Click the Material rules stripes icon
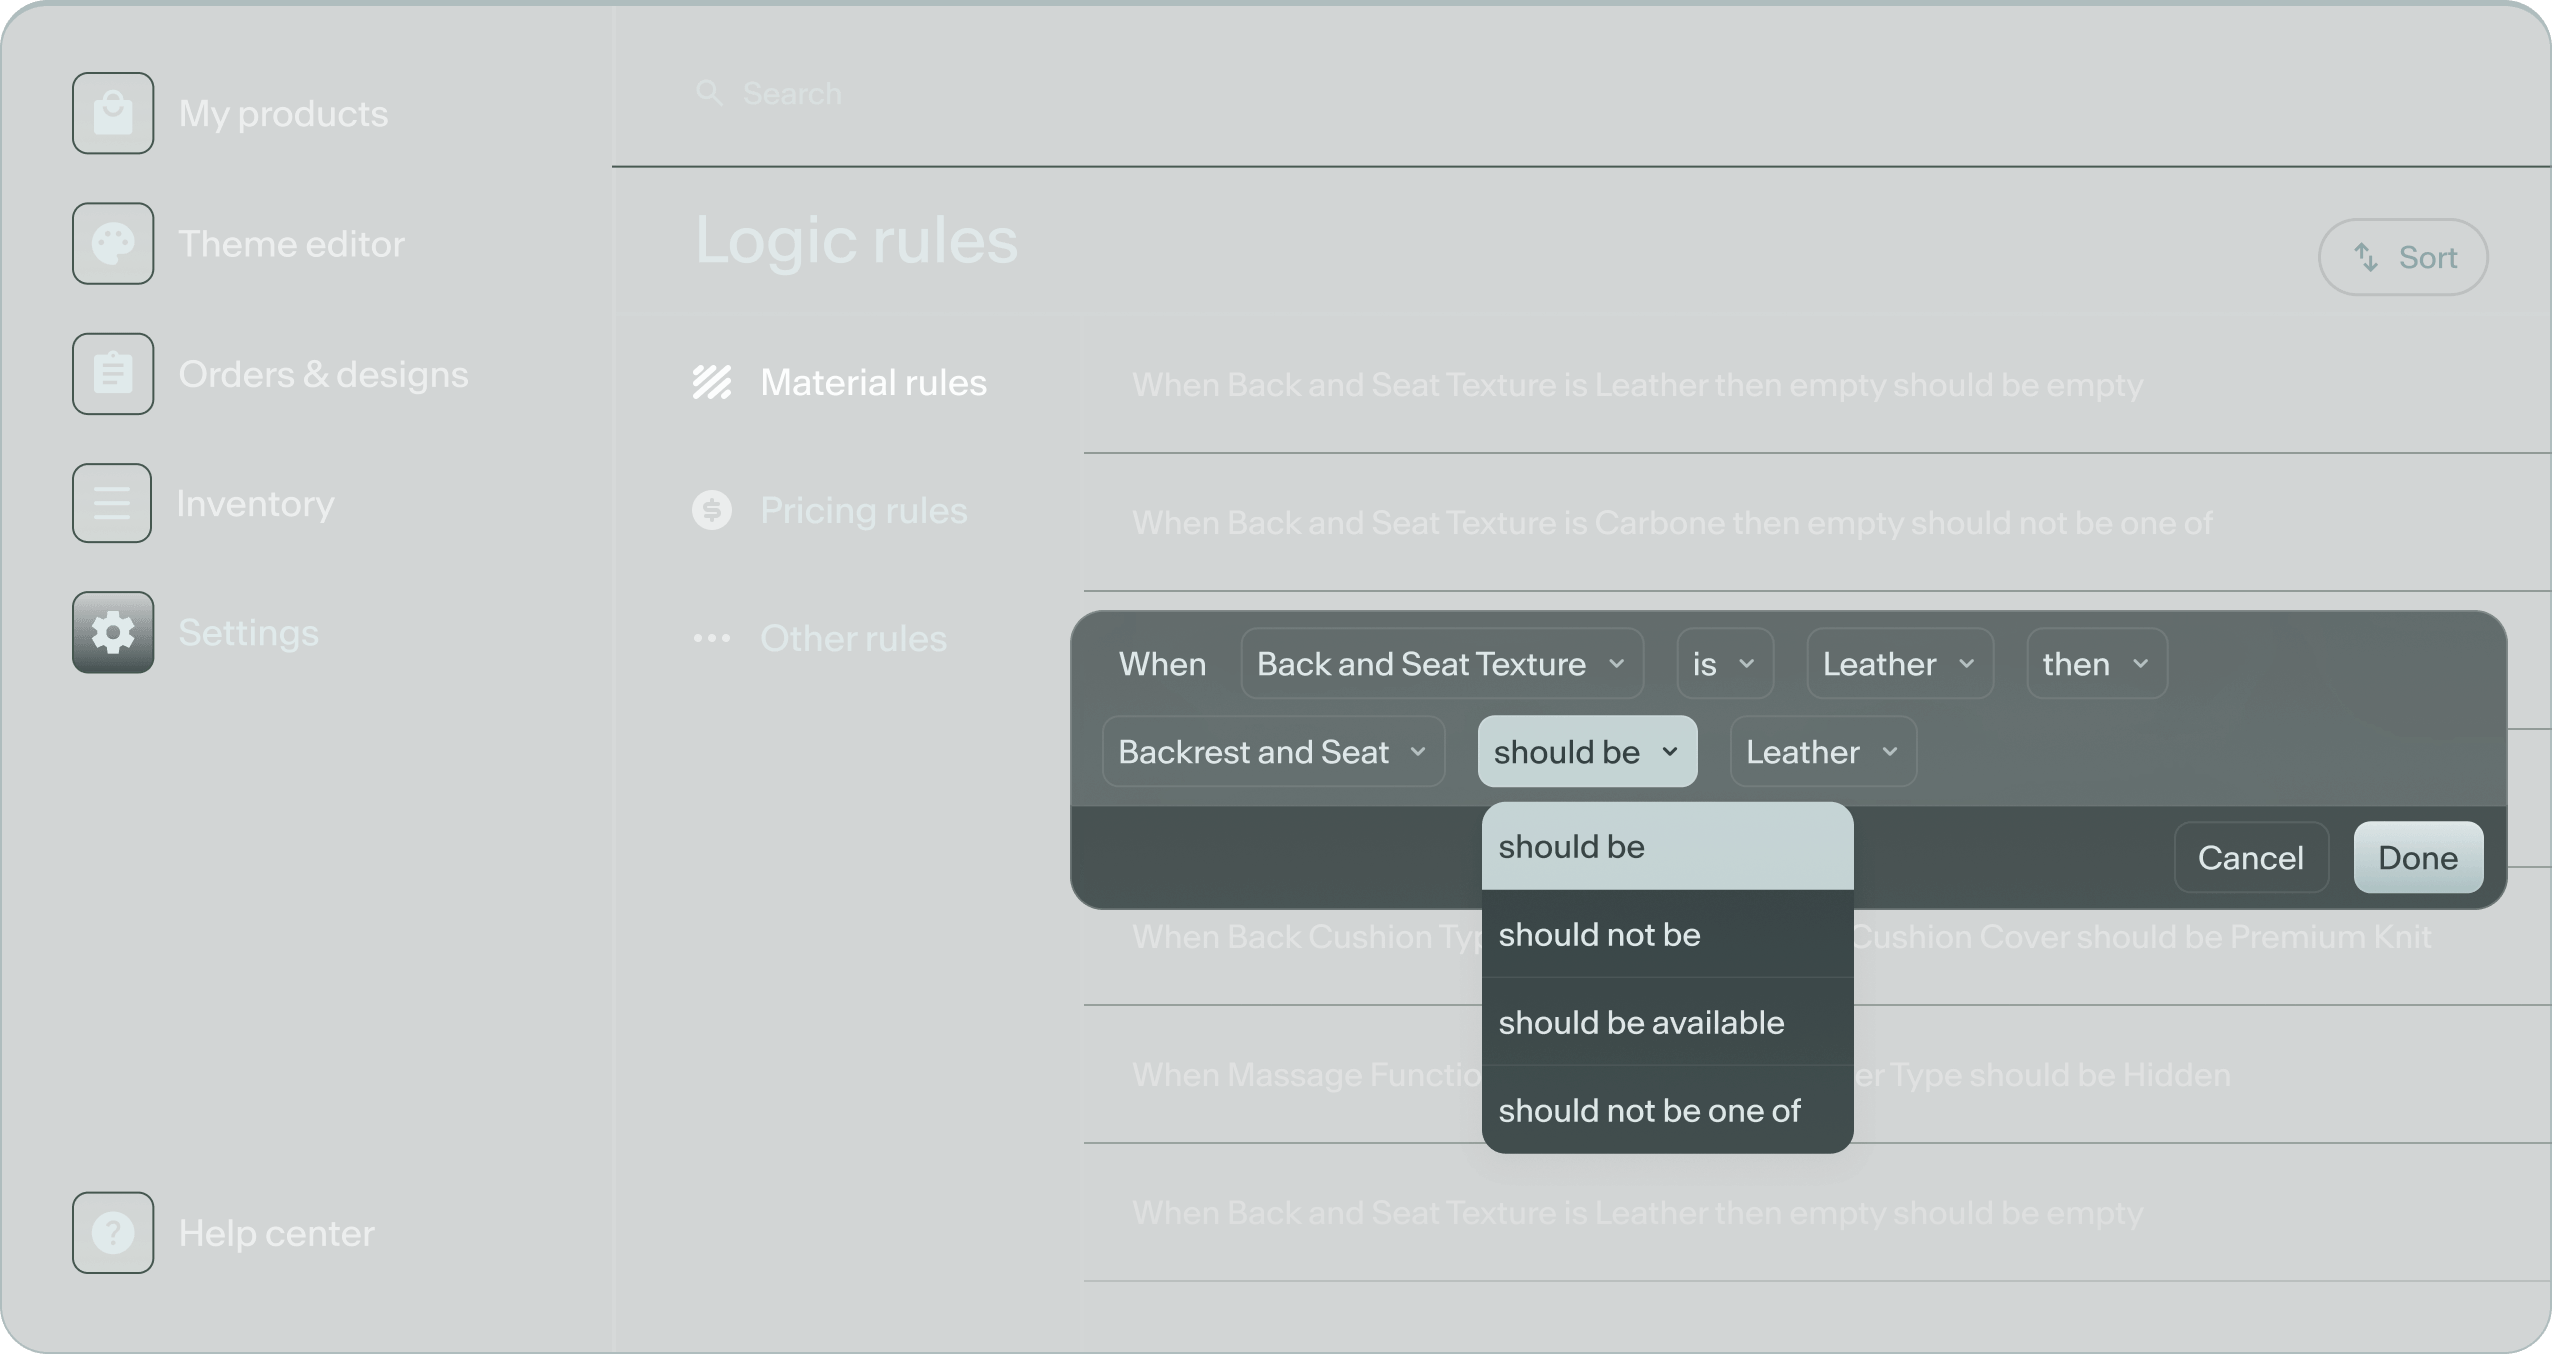Image resolution: width=2552 pixels, height=1354 pixels. [x=712, y=382]
